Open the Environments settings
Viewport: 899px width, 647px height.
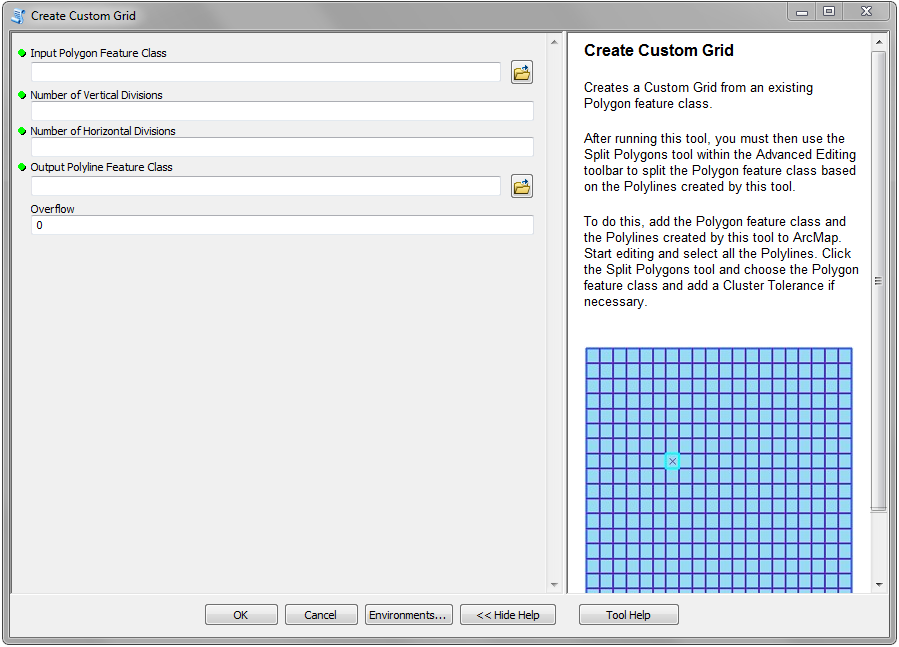[408, 615]
